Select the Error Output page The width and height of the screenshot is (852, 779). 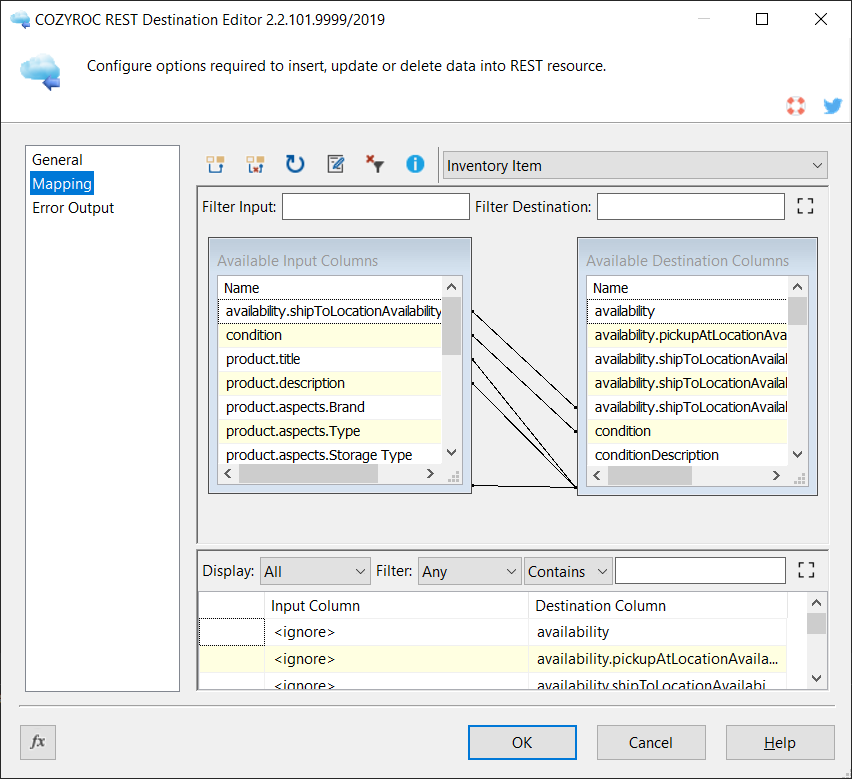[x=73, y=208]
